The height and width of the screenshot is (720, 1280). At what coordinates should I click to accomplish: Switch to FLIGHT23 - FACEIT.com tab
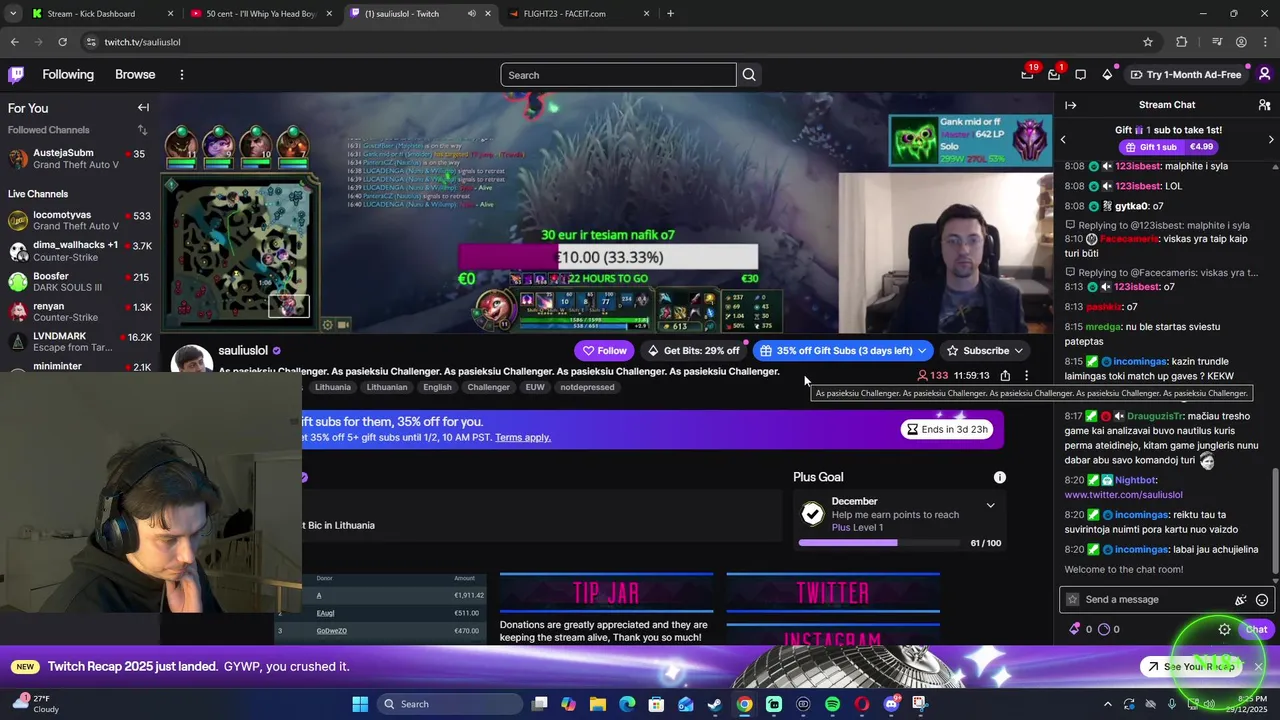(x=578, y=14)
